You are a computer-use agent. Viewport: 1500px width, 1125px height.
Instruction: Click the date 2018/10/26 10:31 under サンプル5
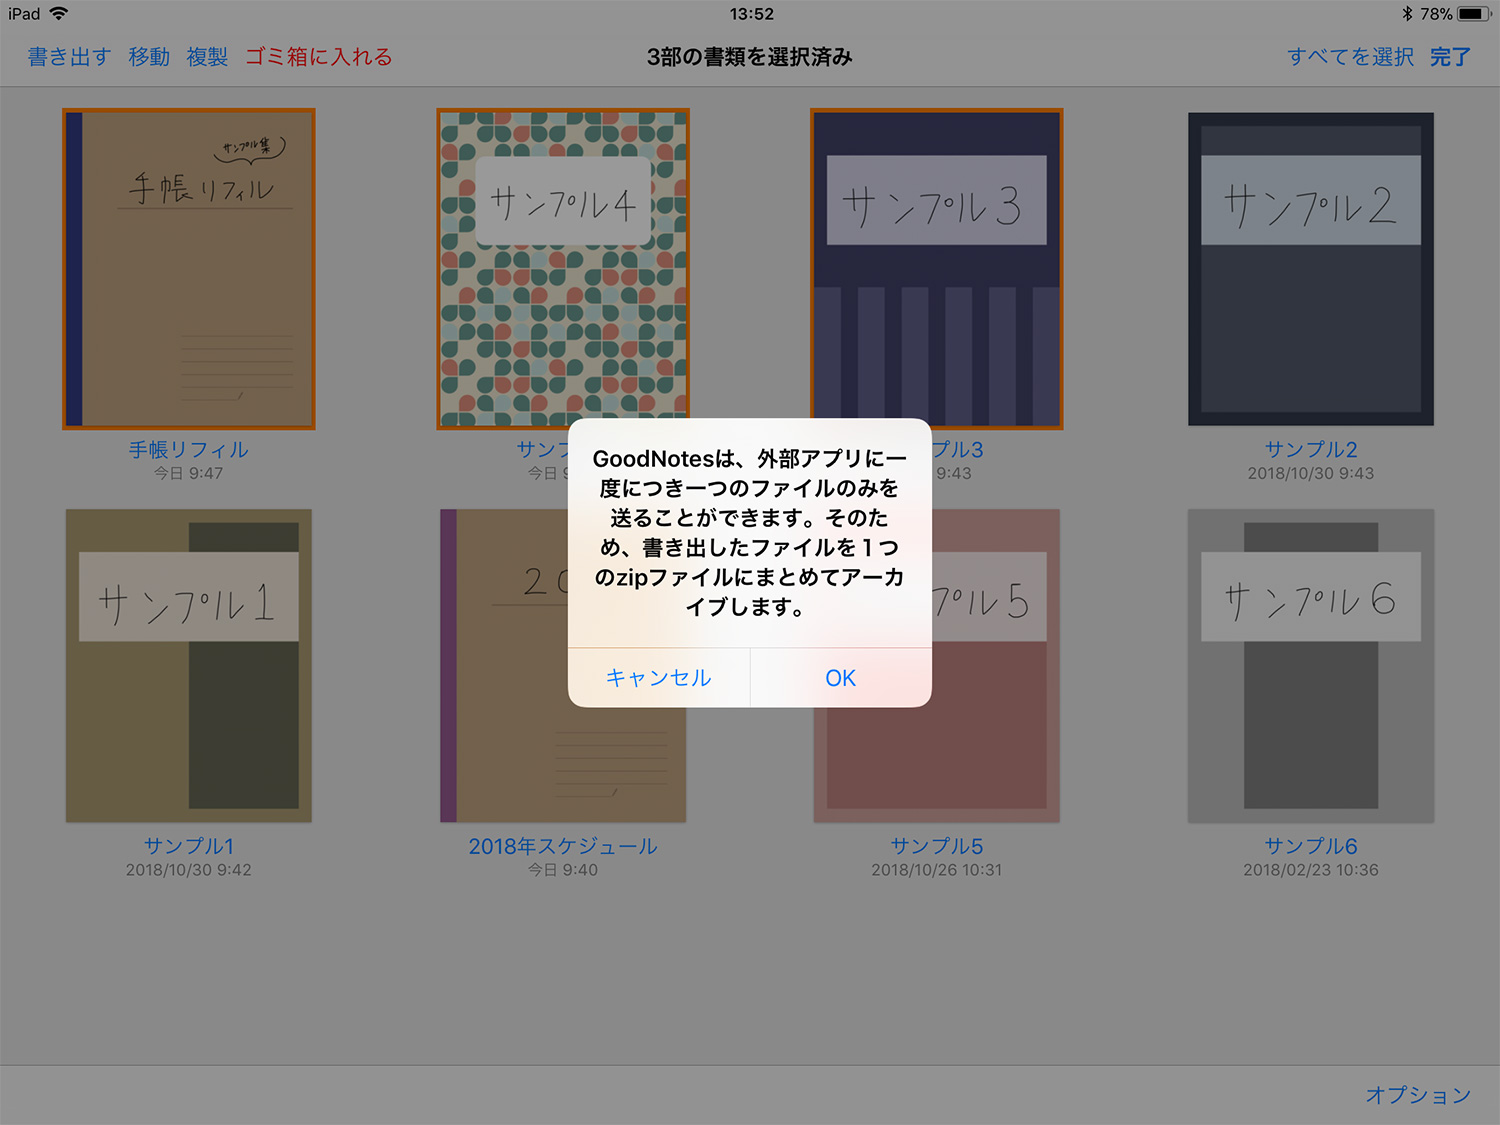[x=937, y=870]
